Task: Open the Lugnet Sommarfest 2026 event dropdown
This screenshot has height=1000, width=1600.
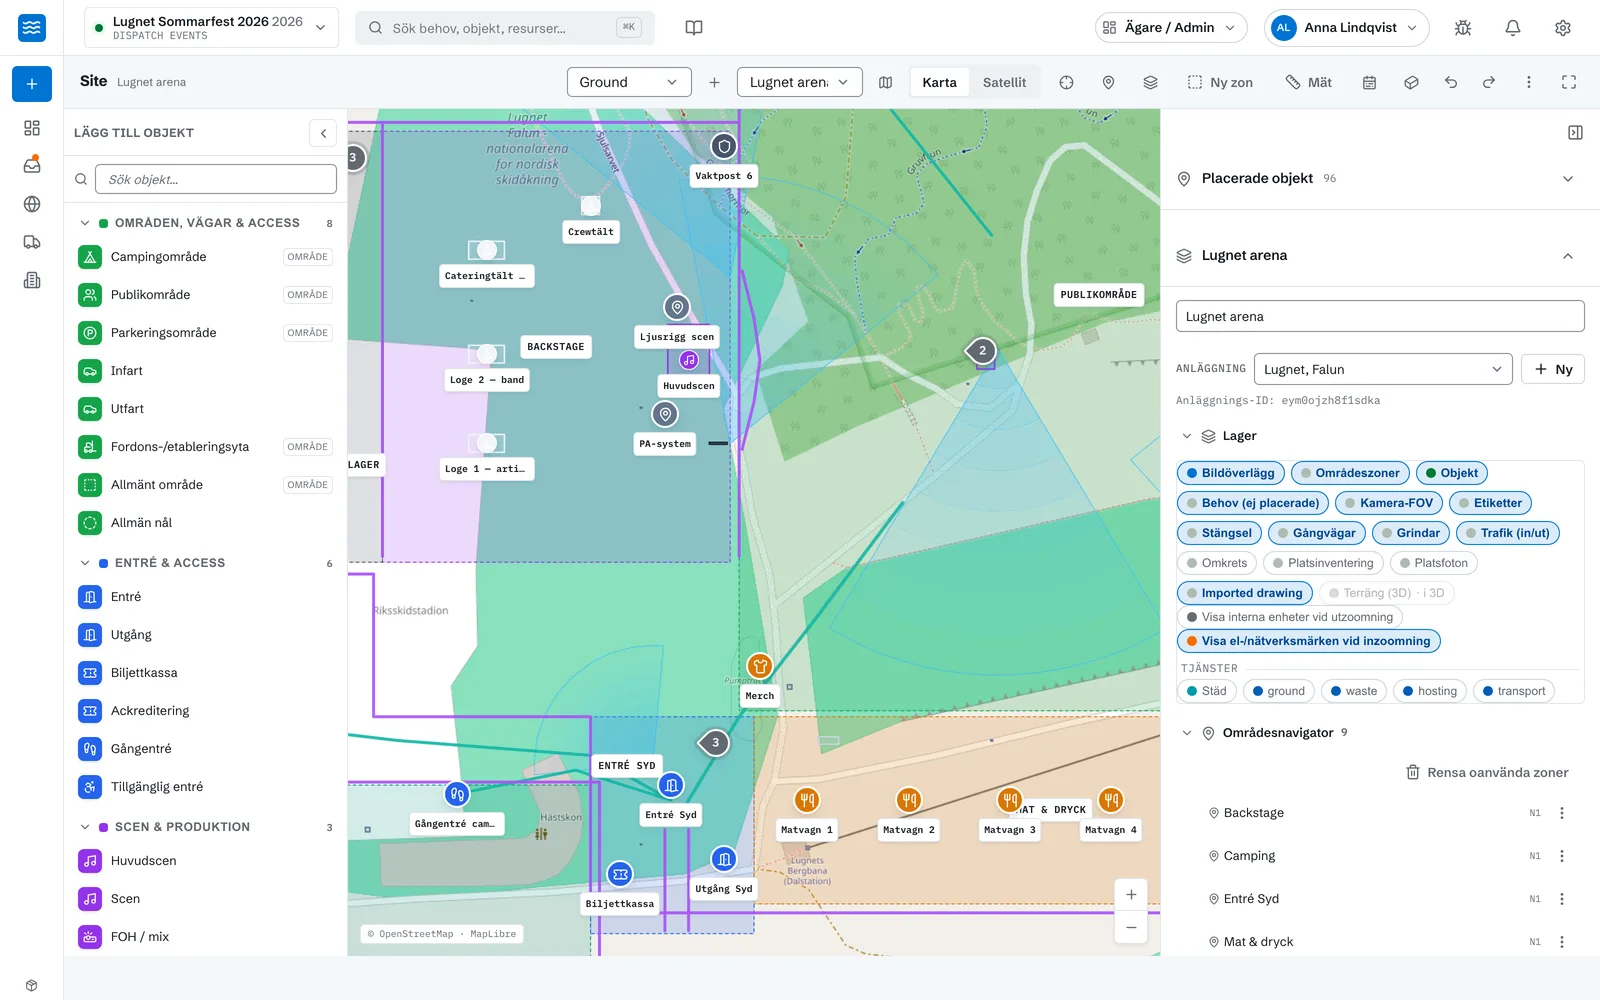Action: point(211,28)
